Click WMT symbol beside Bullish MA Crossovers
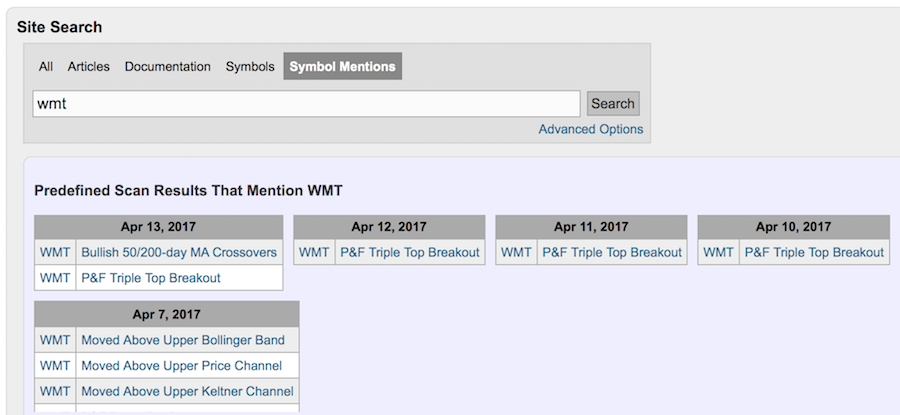 click(x=55, y=252)
